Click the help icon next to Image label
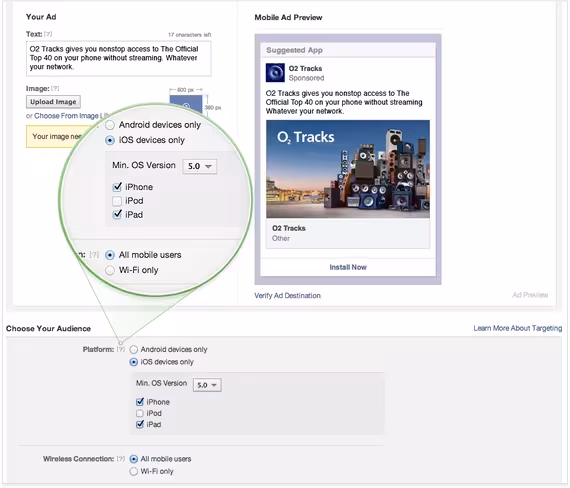Screen dimensions: 570x488 click(x=55, y=88)
